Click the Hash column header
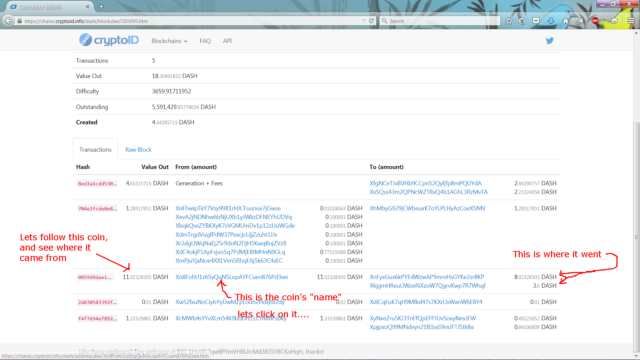 coord(83,167)
